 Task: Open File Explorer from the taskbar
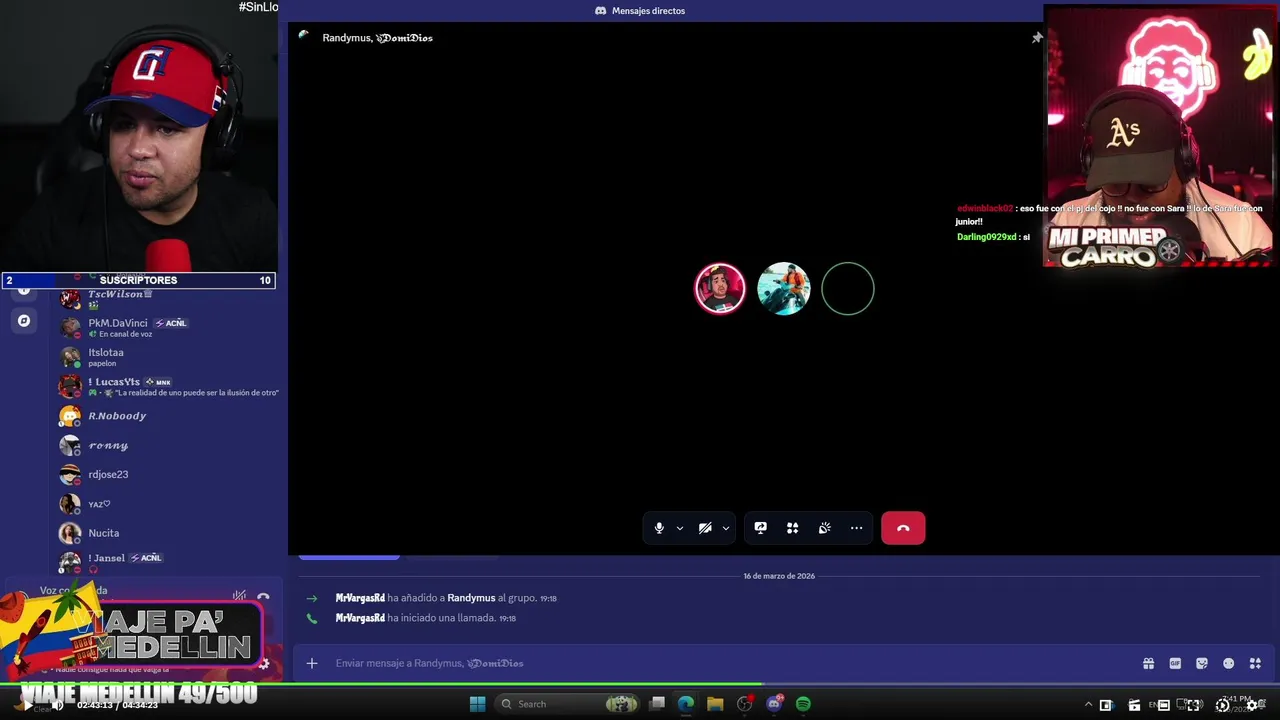click(715, 704)
